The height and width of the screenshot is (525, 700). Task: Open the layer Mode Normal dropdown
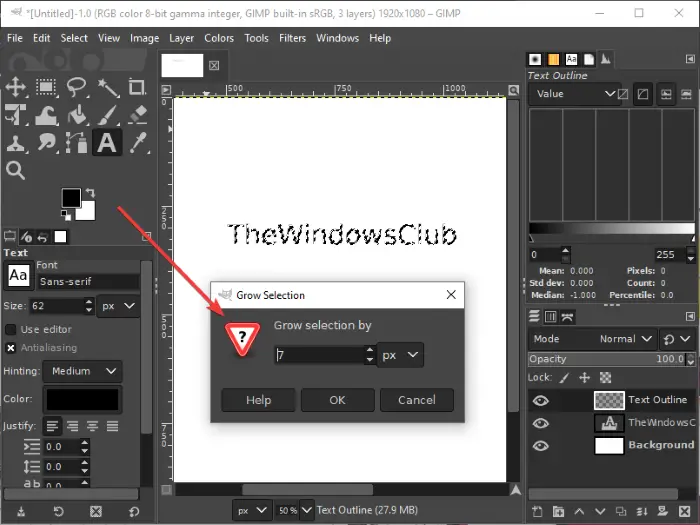592,339
